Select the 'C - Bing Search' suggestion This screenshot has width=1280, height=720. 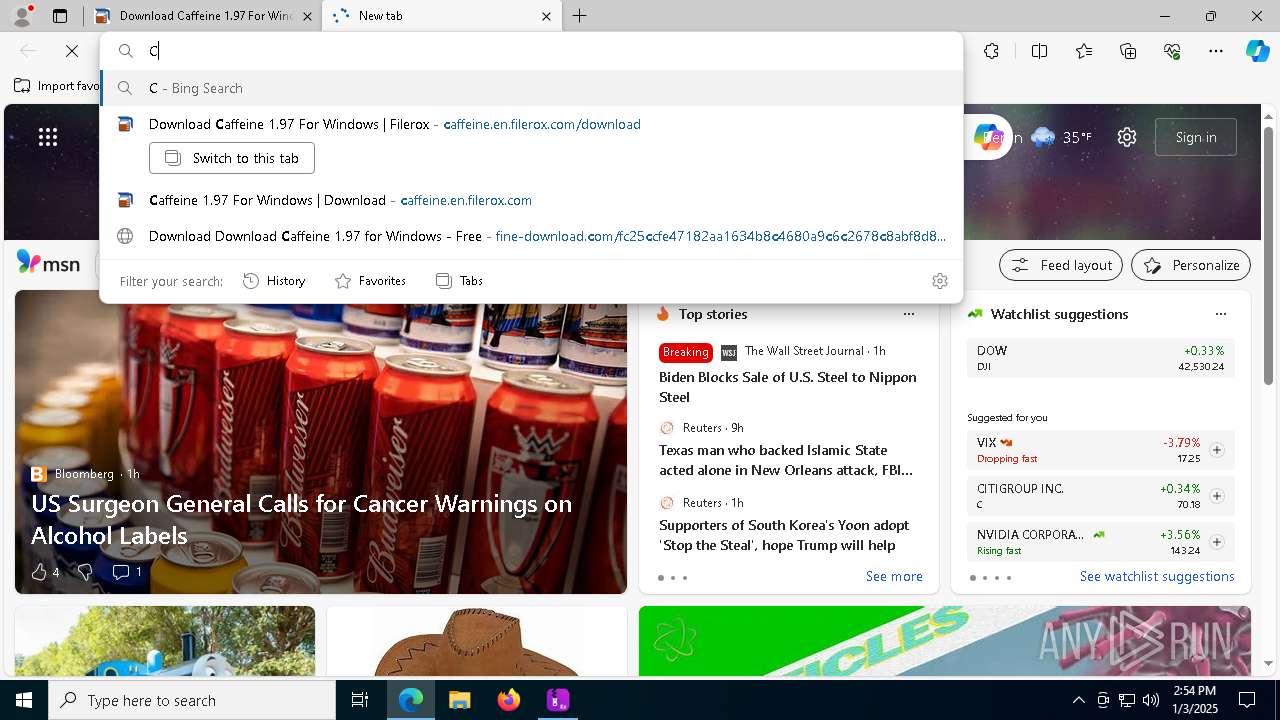click(x=531, y=88)
